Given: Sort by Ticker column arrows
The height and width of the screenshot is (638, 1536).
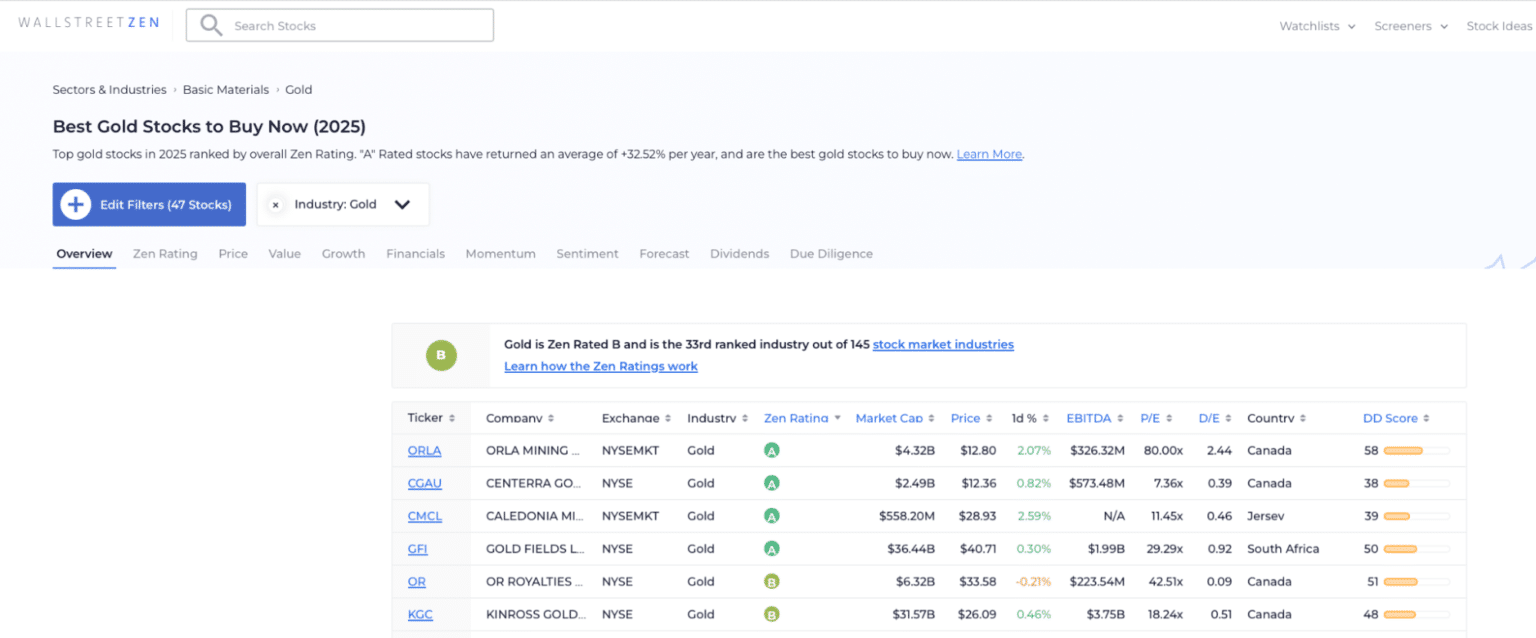Looking at the screenshot, I should click(451, 418).
